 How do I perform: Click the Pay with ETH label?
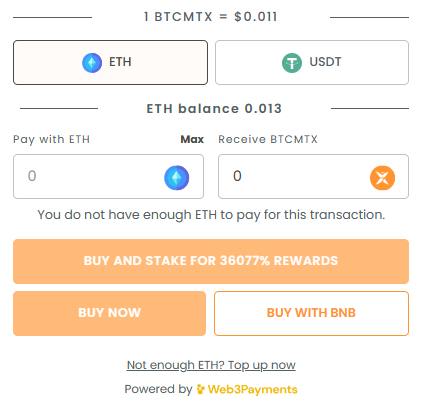[51, 139]
